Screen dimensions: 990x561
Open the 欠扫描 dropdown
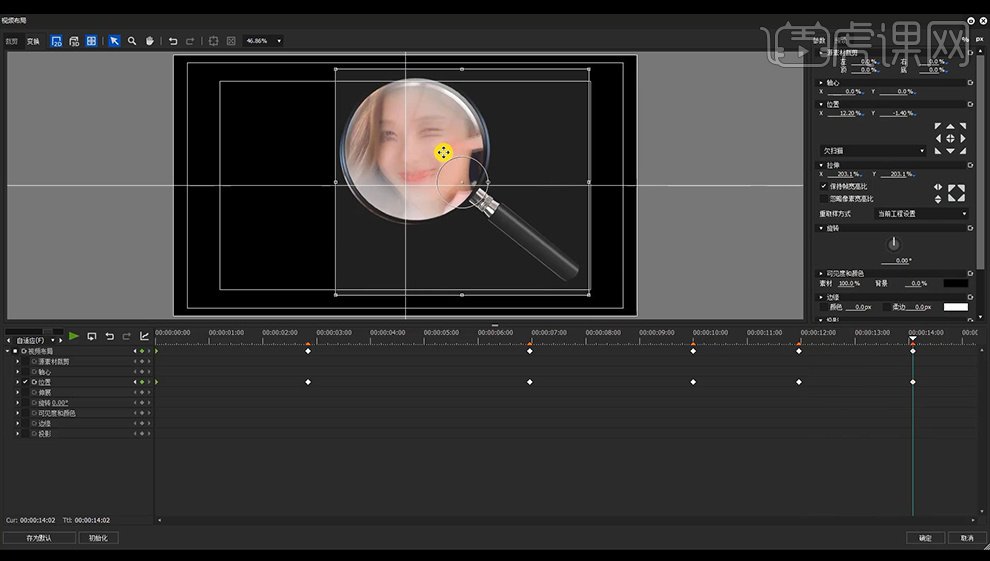coord(873,151)
